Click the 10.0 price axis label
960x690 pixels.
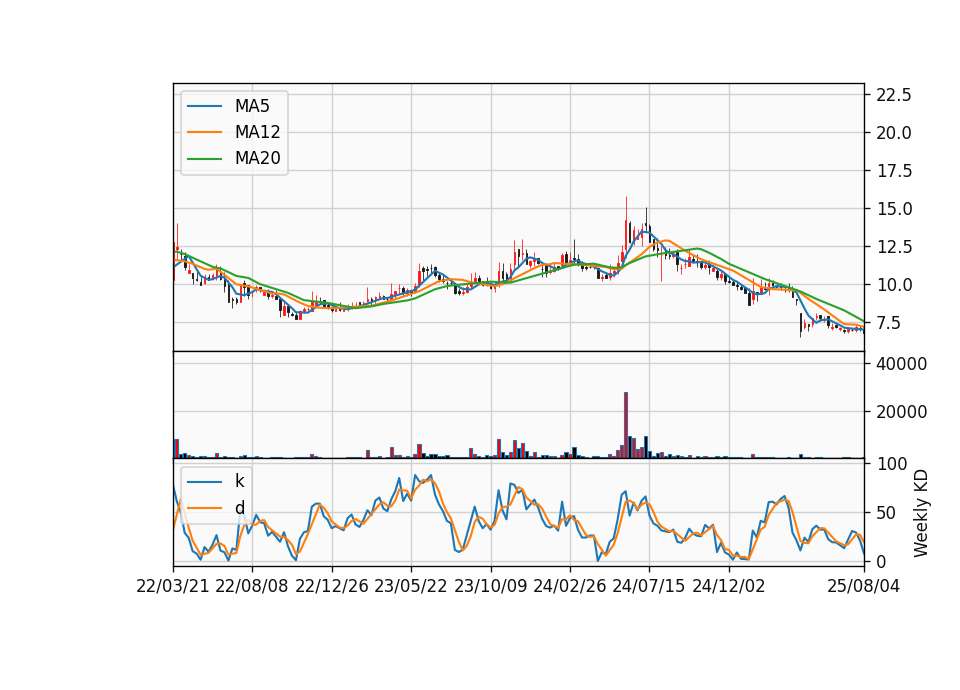[894, 285]
